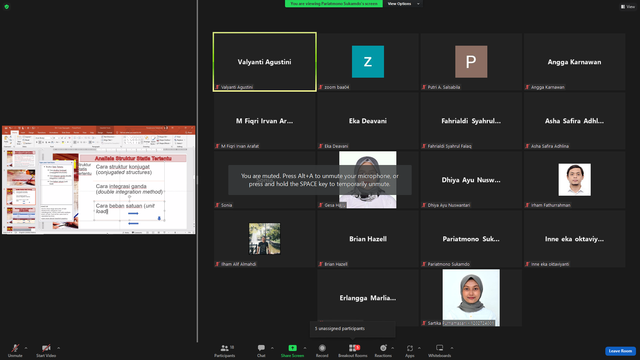
Task: Open Whiteboards
Action: tap(440, 350)
